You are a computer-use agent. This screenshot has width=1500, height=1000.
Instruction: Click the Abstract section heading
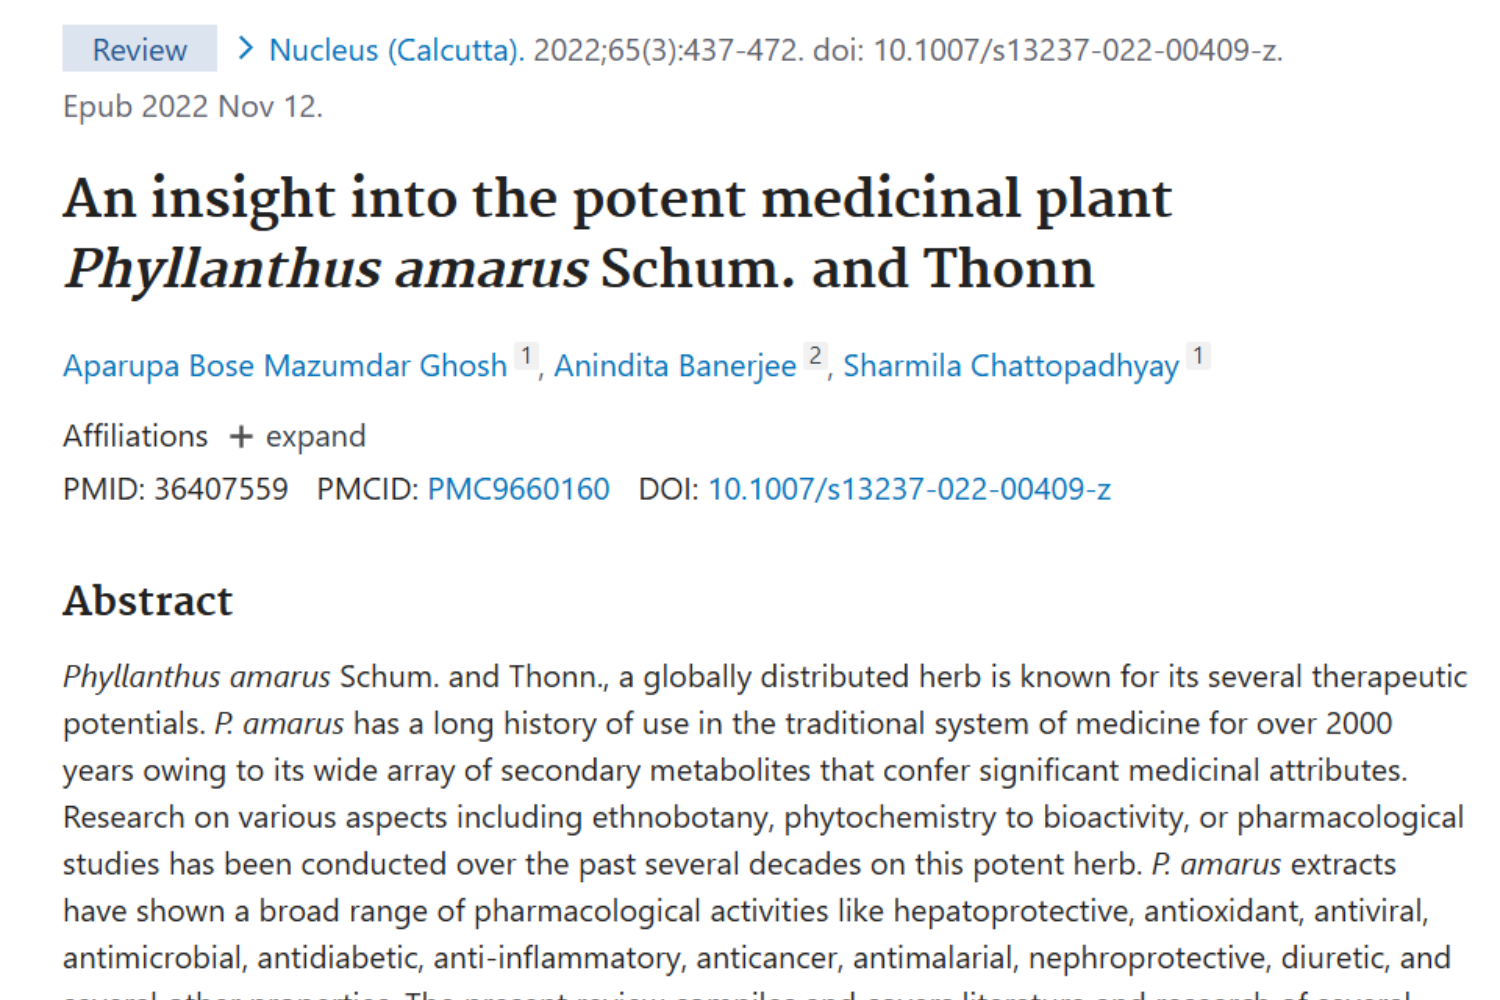pyautogui.click(x=147, y=600)
